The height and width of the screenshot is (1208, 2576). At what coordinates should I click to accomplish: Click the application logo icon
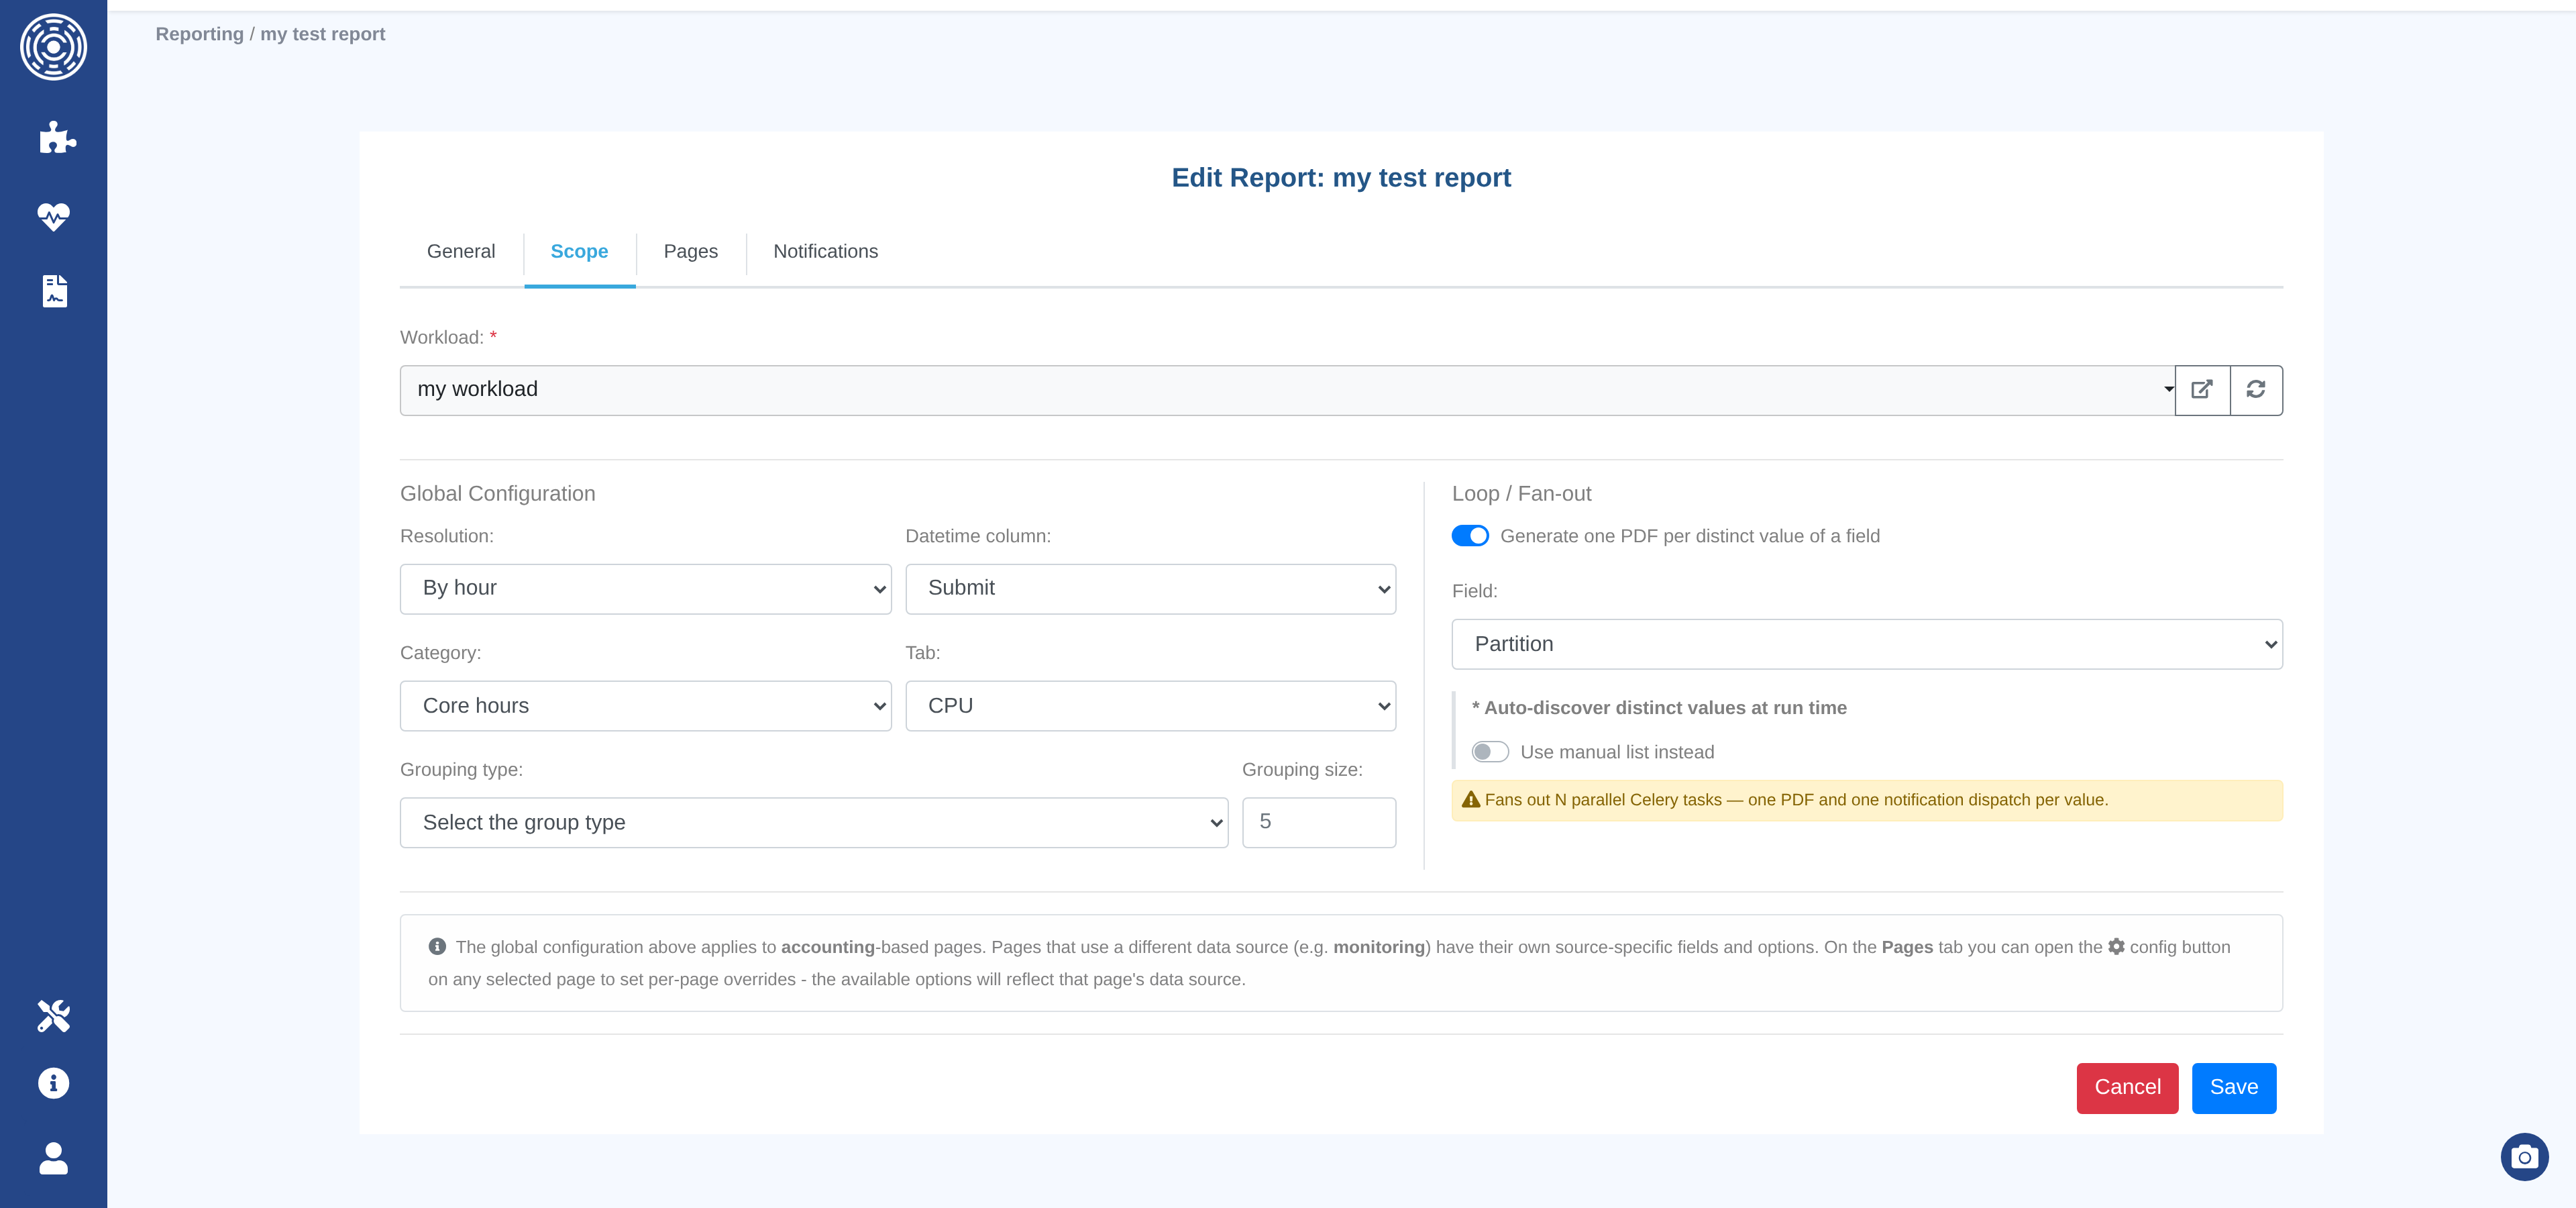(x=54, y=47)
